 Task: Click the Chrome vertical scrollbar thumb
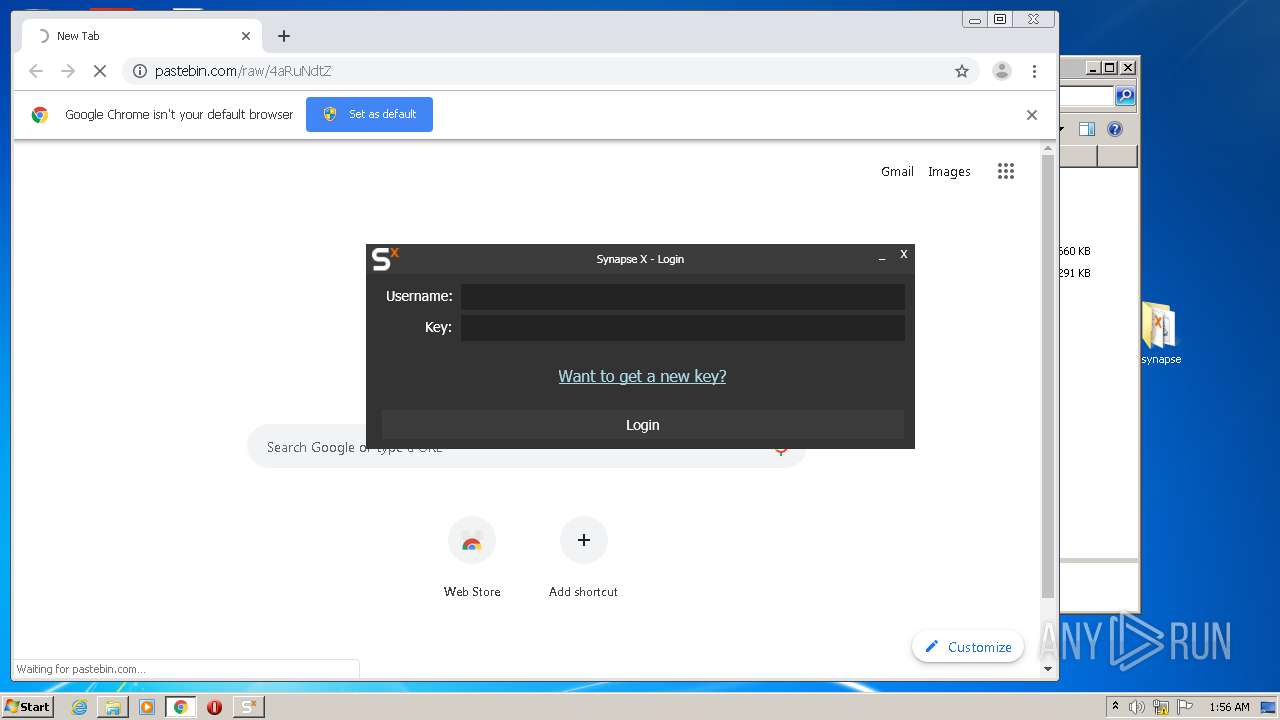pos(1048,376)
